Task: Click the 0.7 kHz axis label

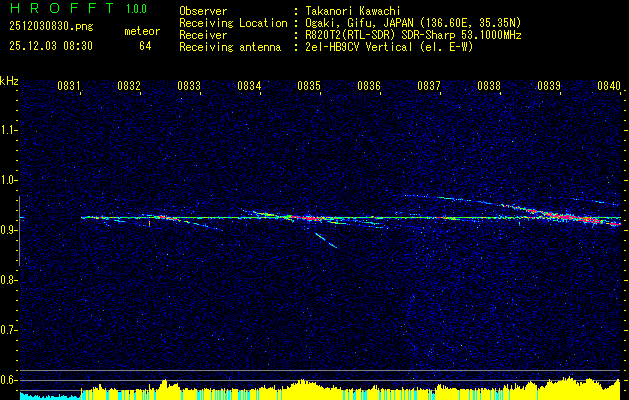Action: (8, 330)
